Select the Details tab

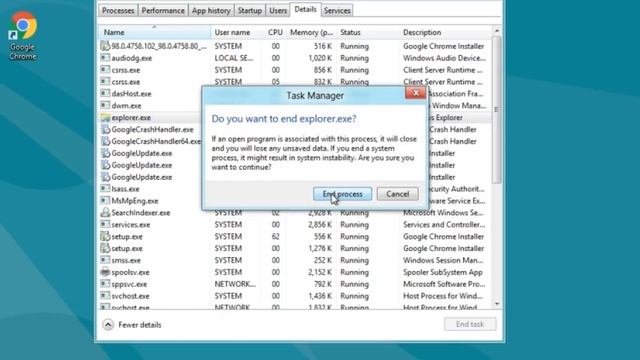pos(305,9)
